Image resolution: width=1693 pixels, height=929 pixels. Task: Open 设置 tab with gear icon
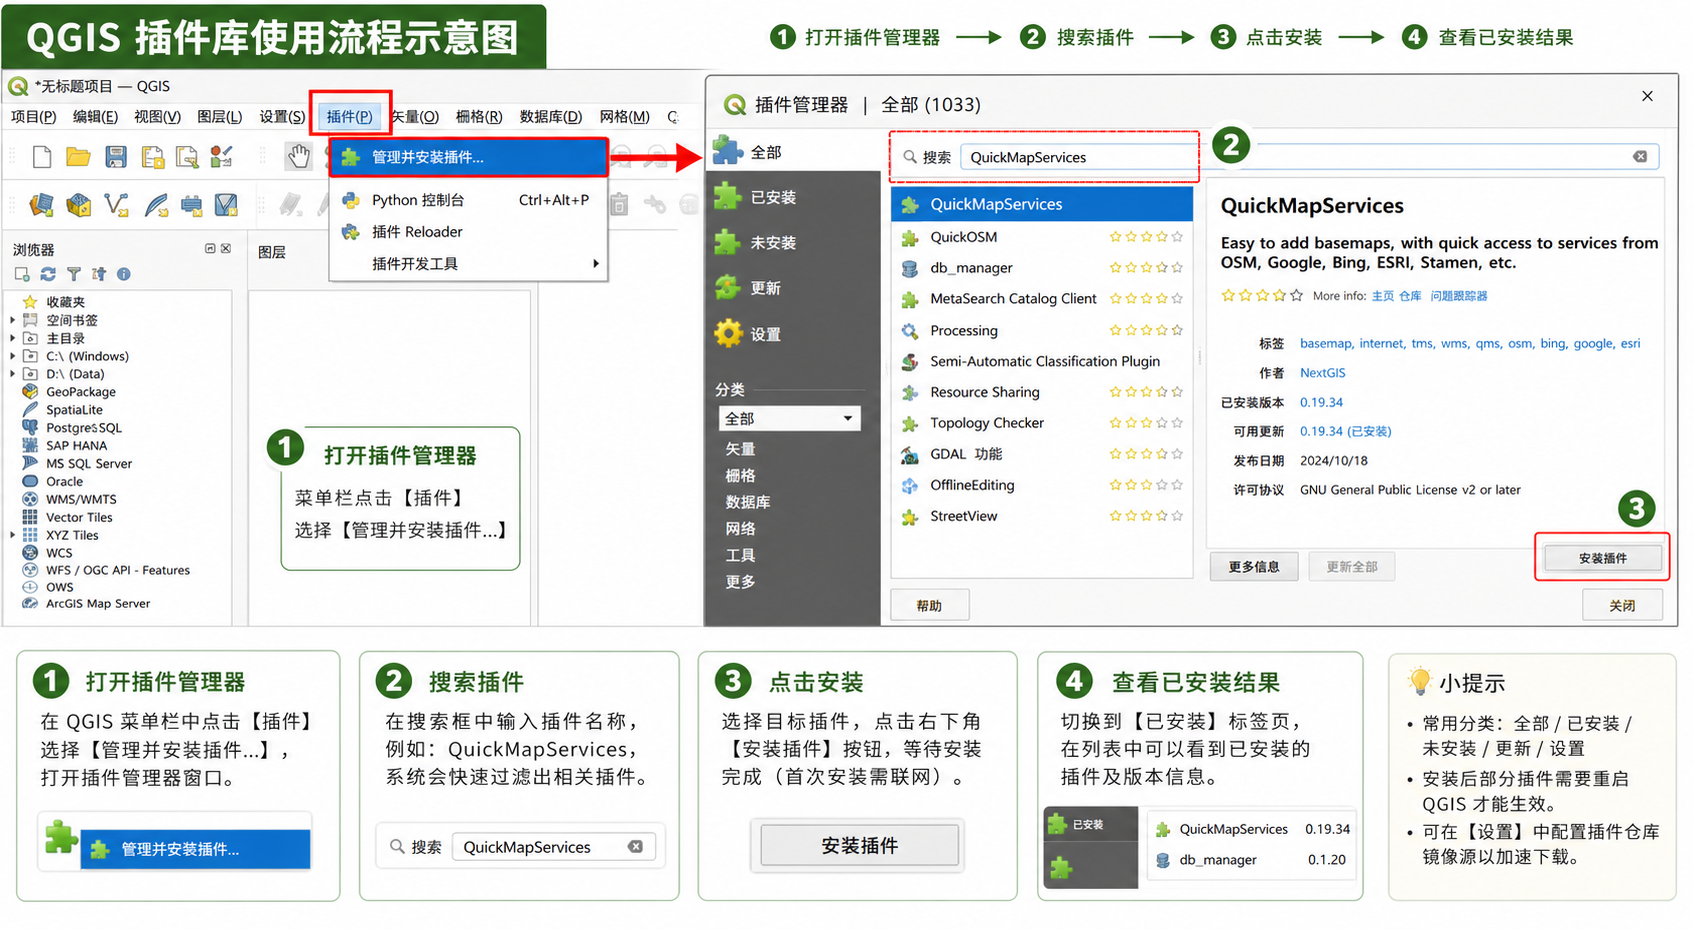click(x=792, y=334)
